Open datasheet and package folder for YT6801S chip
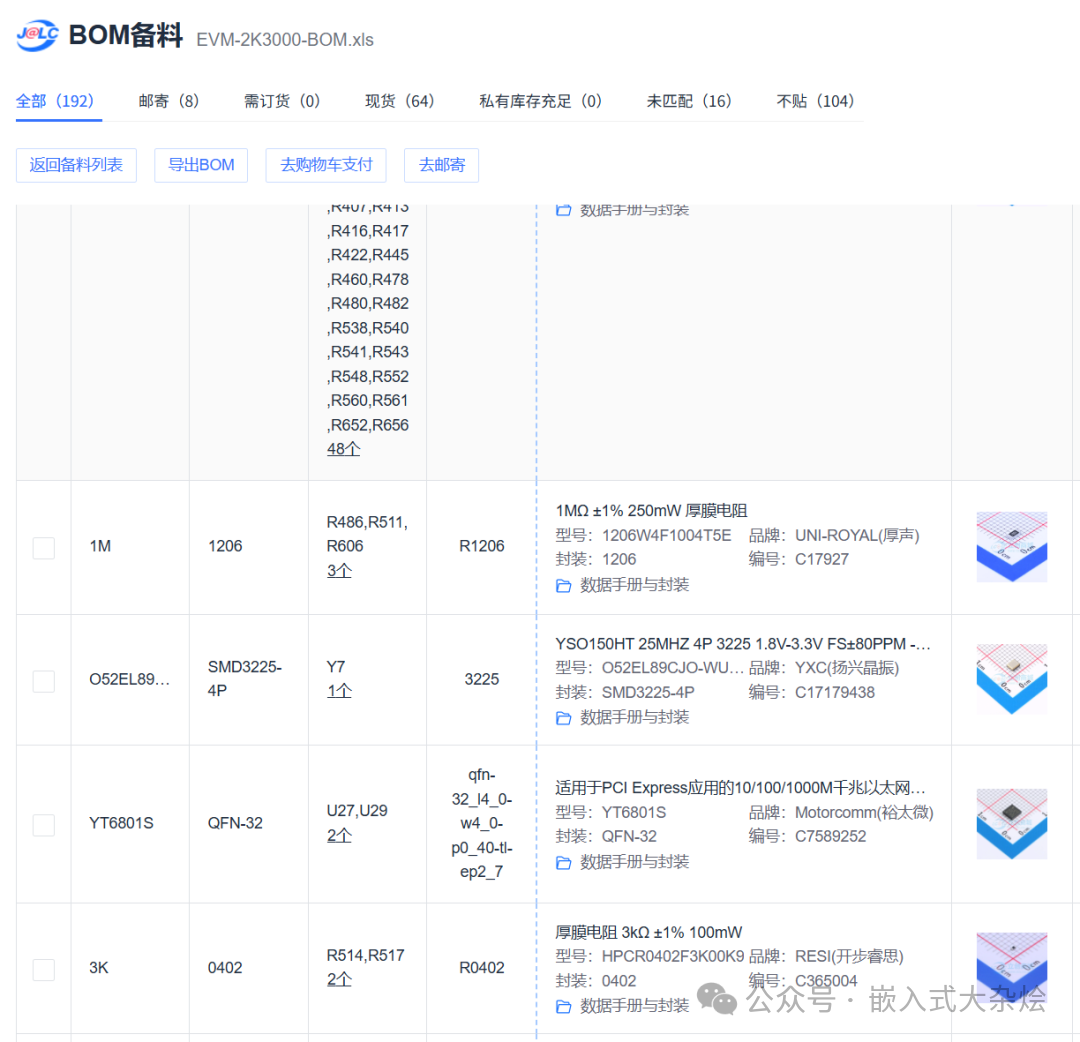 (x=563, y=861)
